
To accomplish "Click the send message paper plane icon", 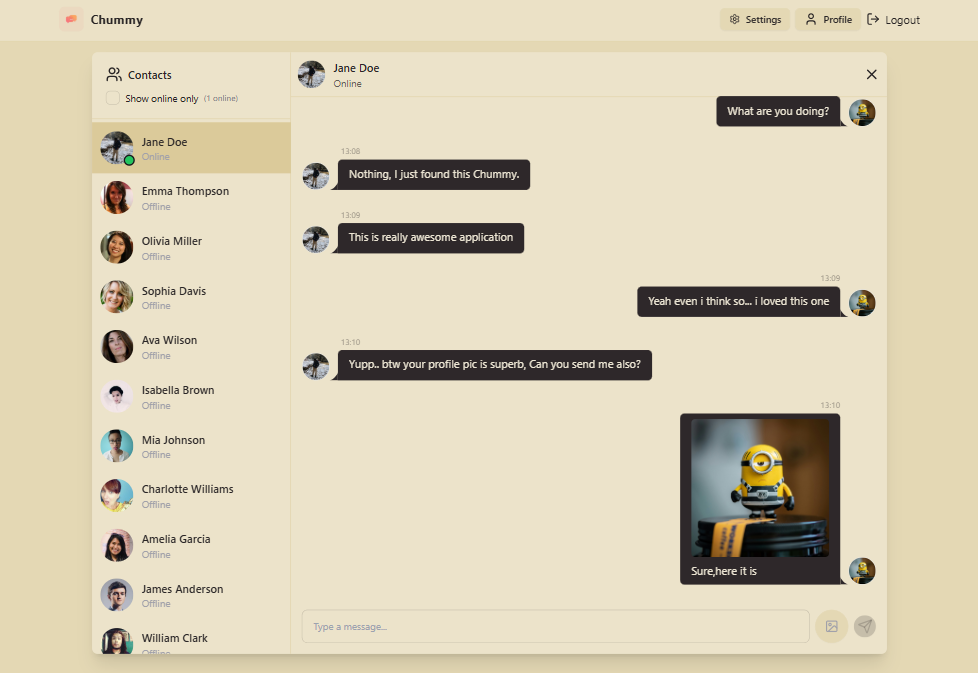I will pos(865,626).
